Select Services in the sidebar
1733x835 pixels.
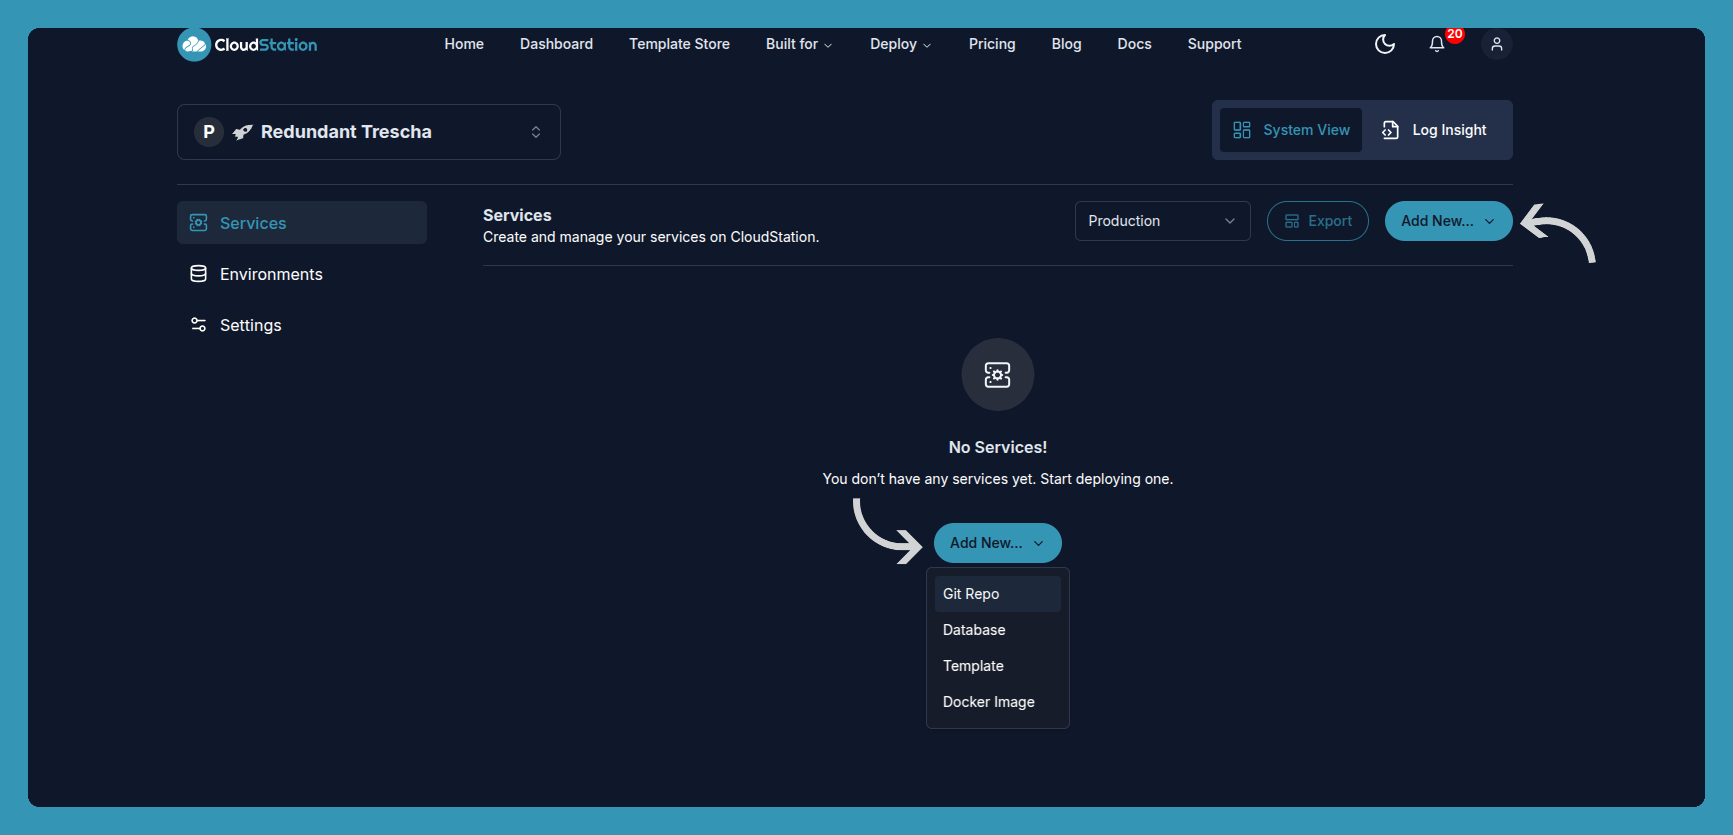(x=302, y=223)
